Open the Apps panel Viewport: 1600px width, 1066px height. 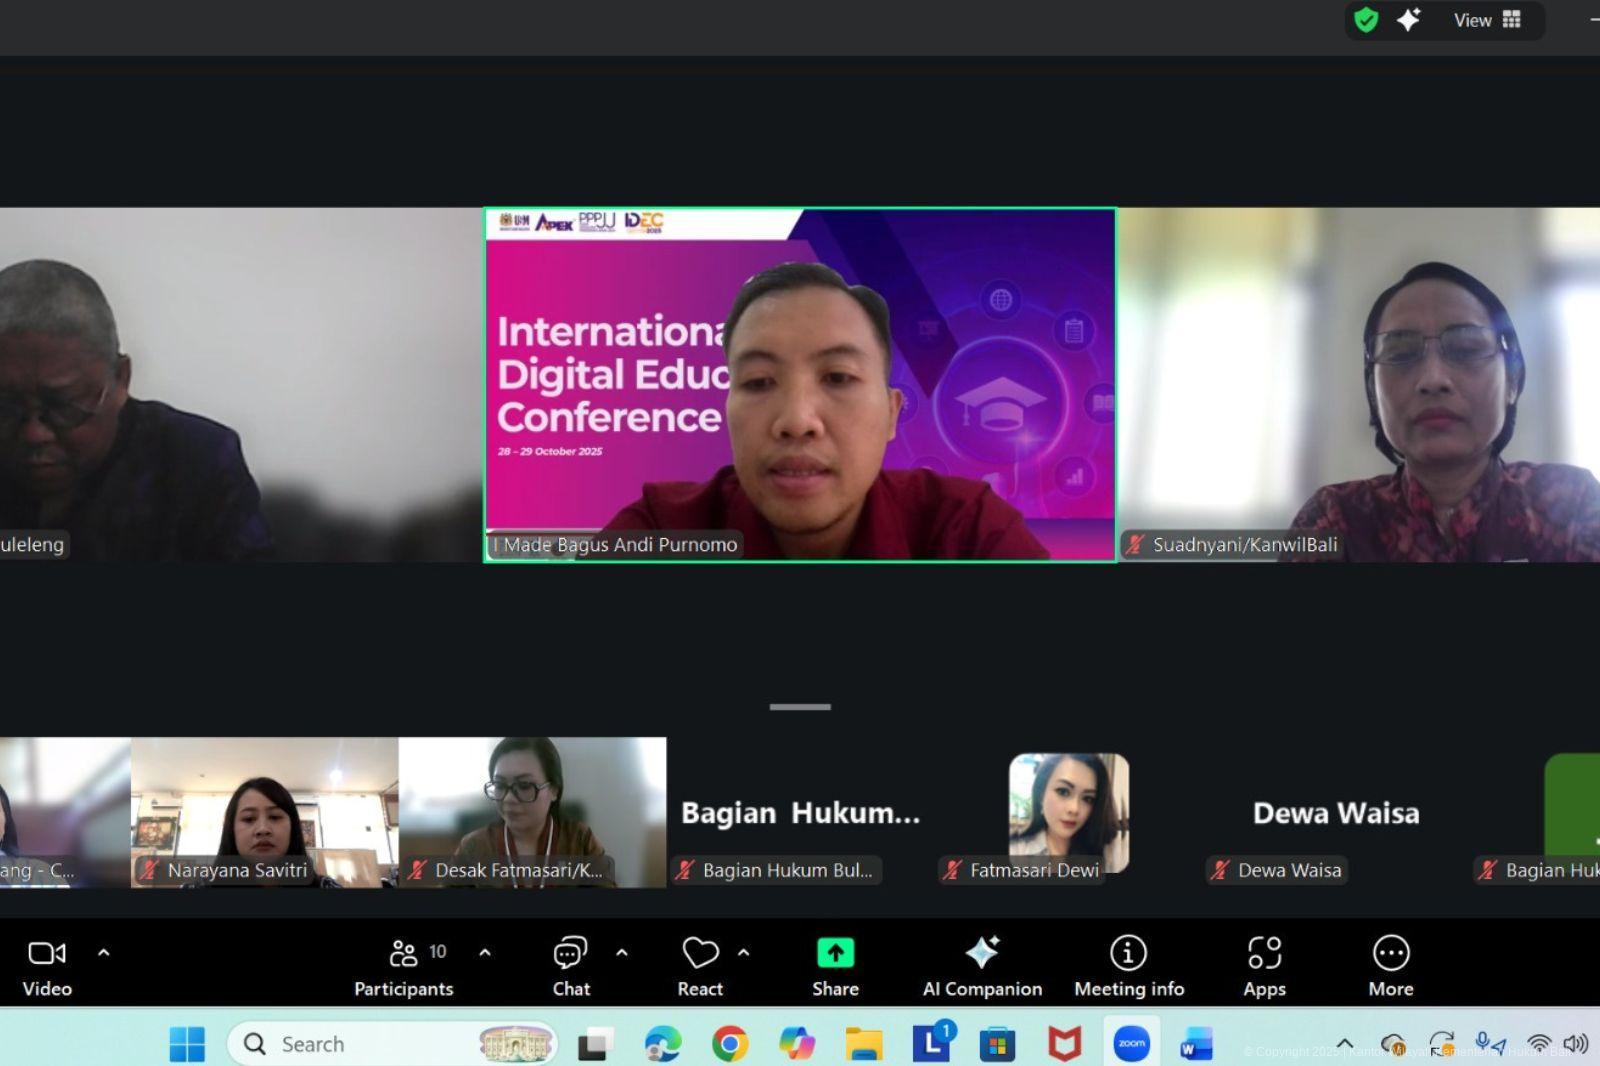pyautogui.click(x=1264, y=966)
